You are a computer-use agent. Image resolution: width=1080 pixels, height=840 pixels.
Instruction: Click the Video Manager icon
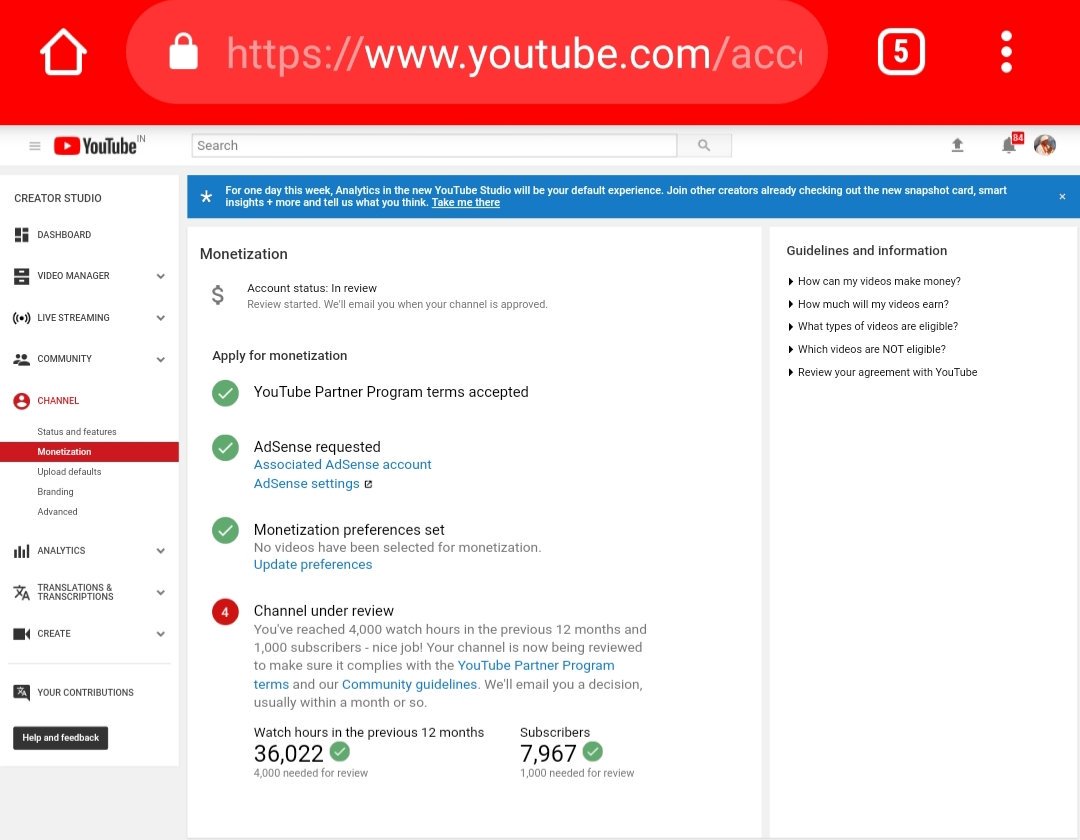coord(21,276)
